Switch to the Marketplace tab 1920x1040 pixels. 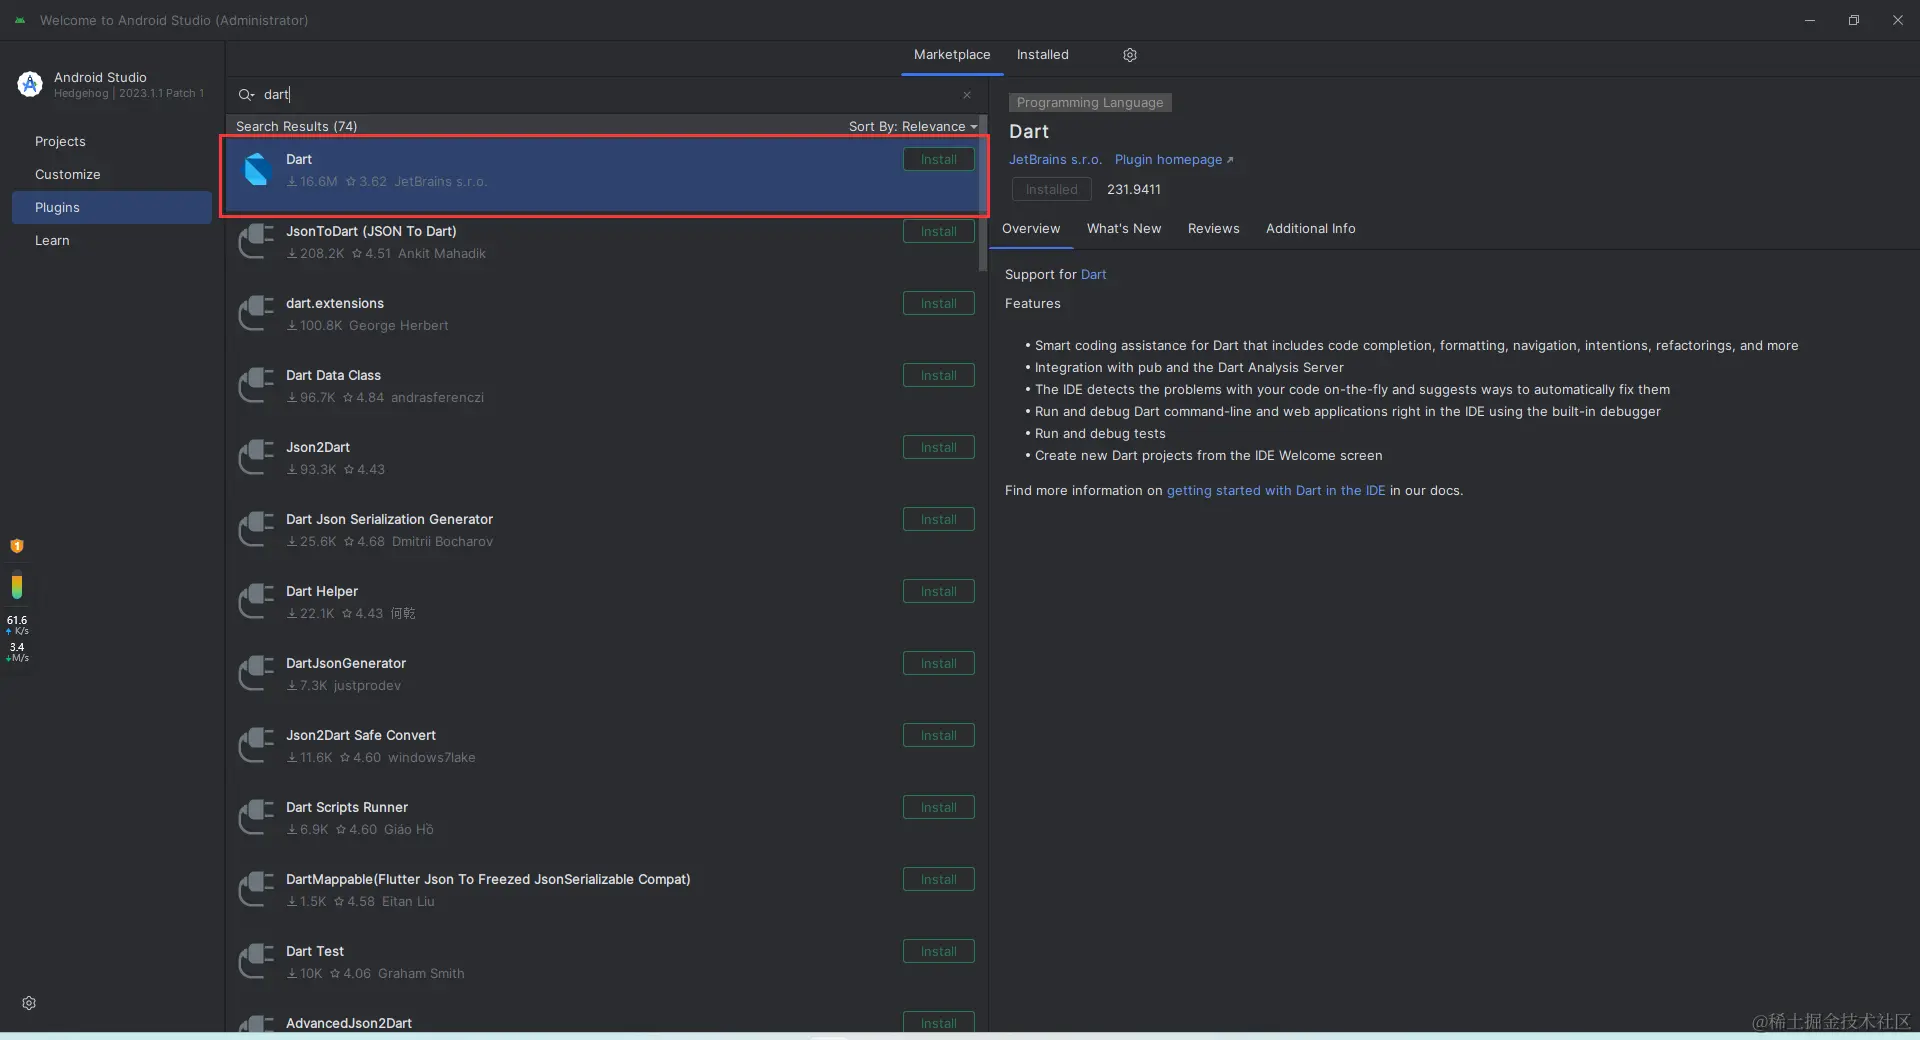952,55
